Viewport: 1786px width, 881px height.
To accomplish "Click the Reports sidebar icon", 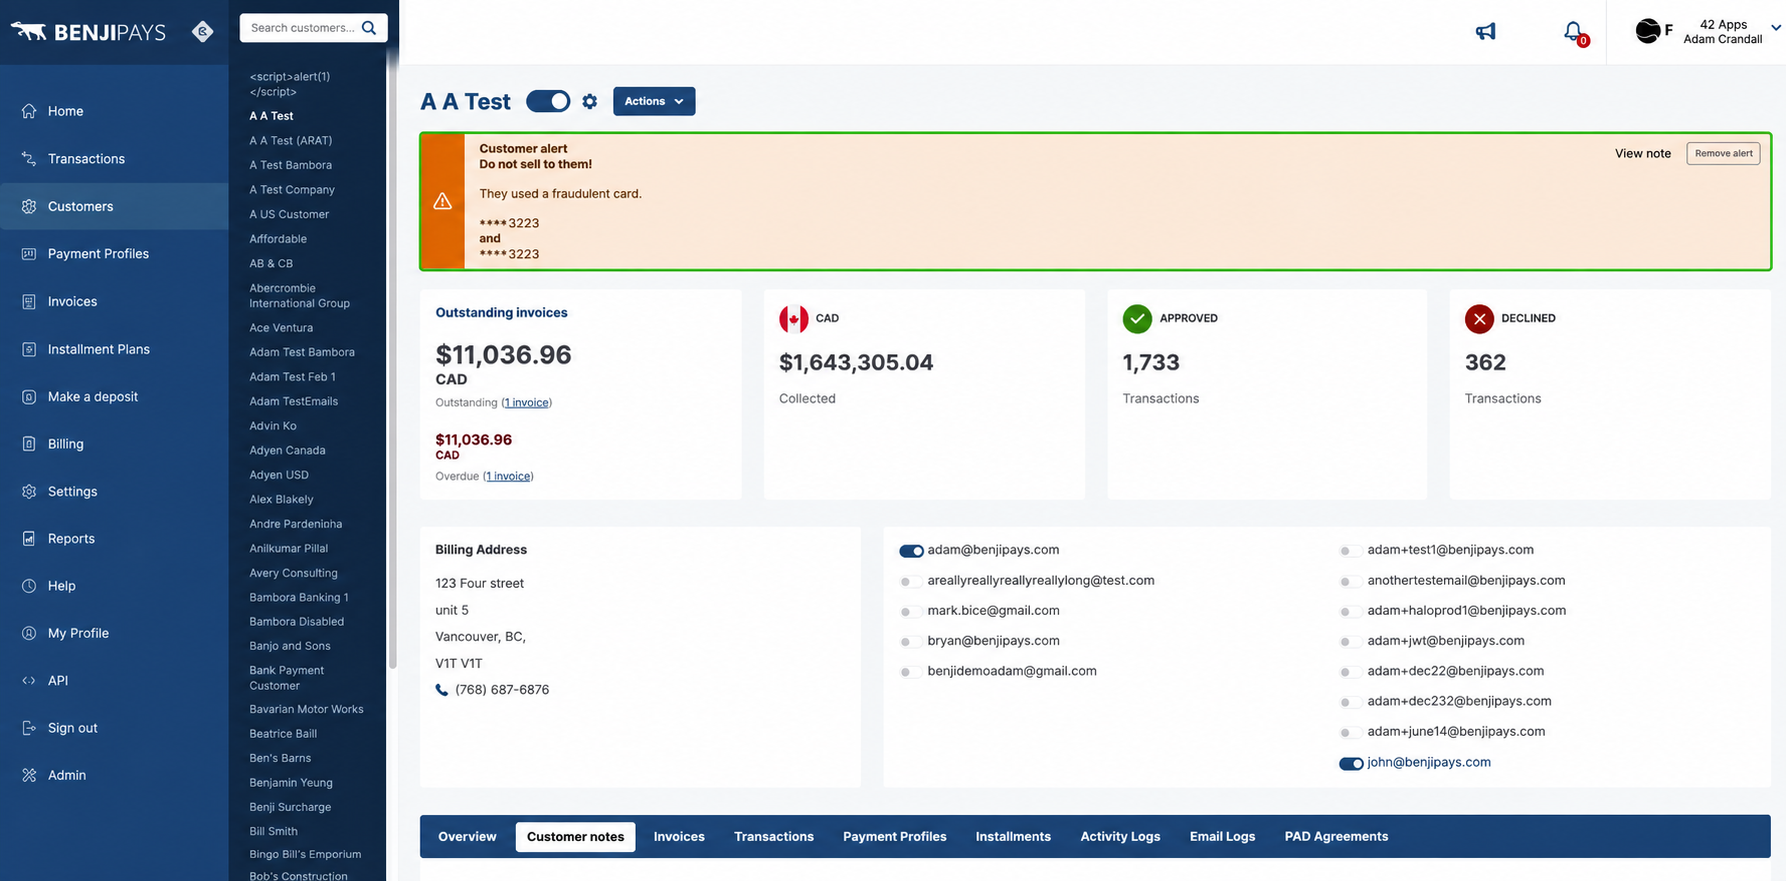I will 29,538.
